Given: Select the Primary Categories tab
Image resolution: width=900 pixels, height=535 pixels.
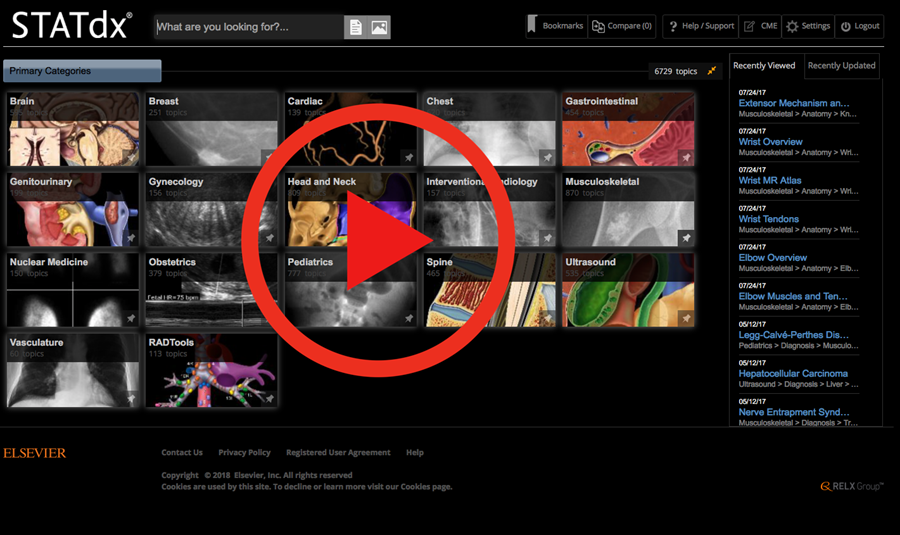Looking at the screenshot, I should [x=82, y=71].
